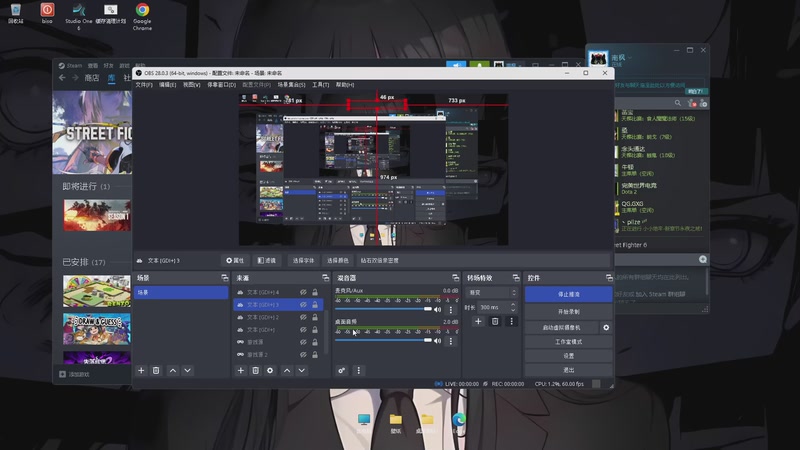The image size is (800, 450).
Task: Open virtual camera settings gear icon
Action: coord(606,328)
